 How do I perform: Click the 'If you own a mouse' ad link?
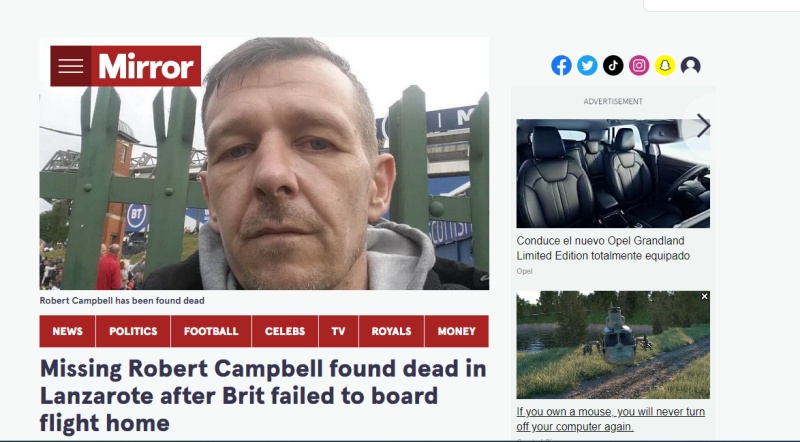(611, 419)
